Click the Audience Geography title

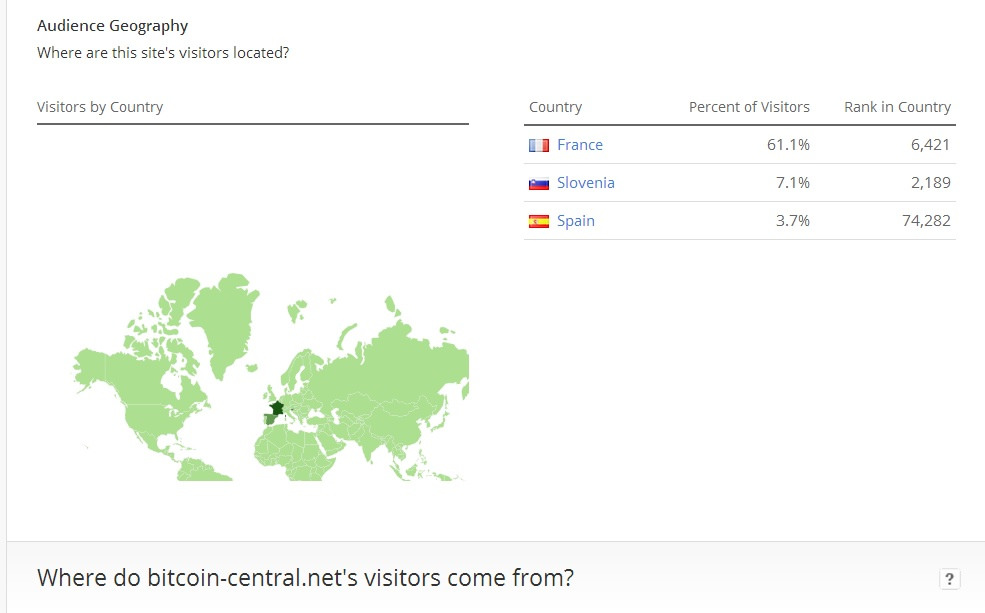(112, 26)
